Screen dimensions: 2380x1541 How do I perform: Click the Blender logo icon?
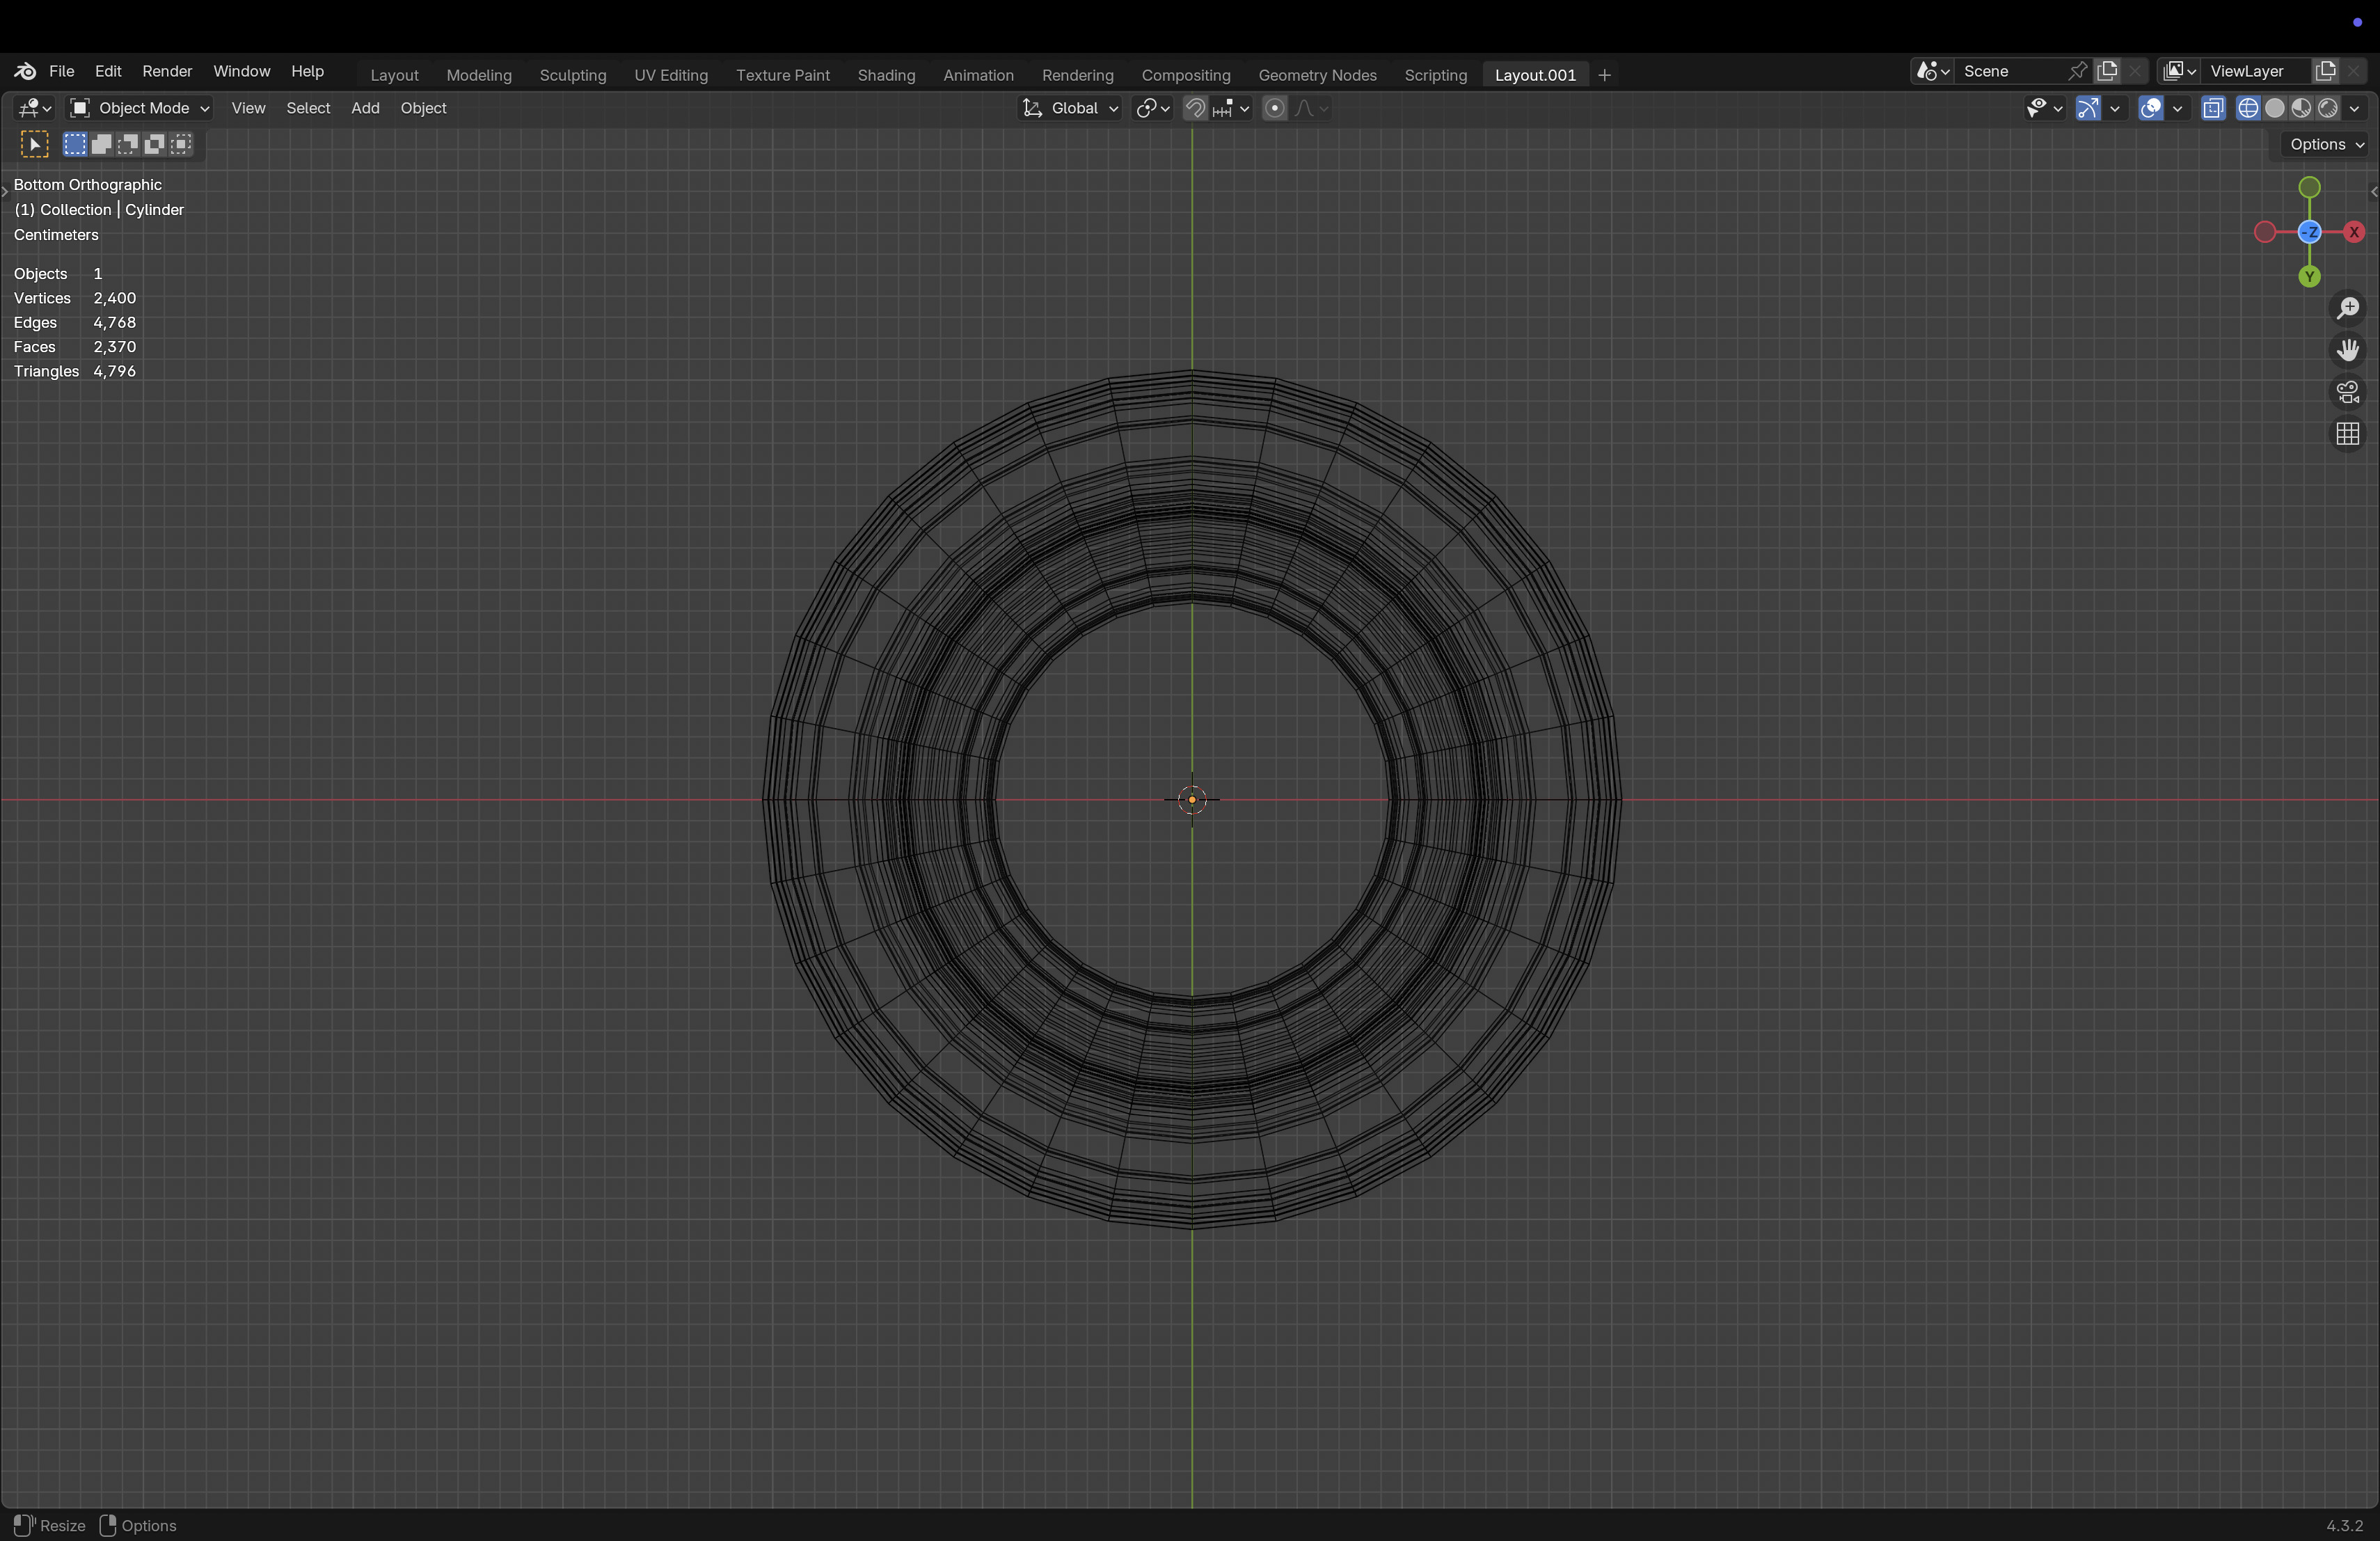25,71
